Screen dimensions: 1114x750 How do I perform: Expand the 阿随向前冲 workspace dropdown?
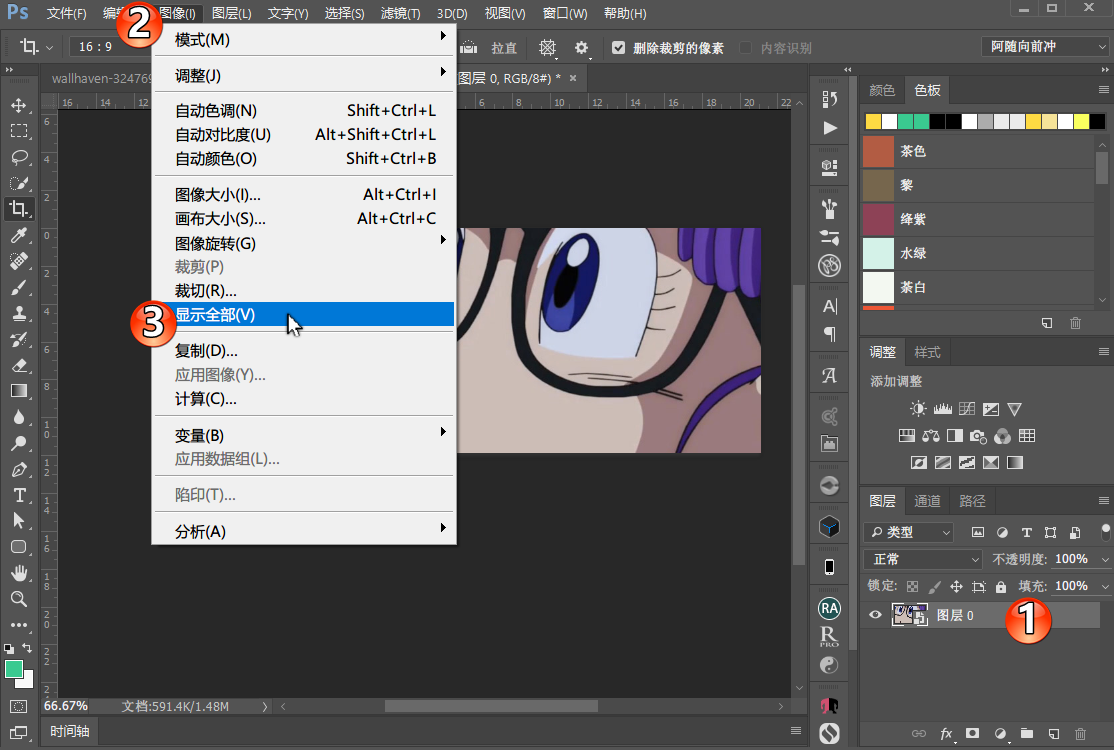1043,47
